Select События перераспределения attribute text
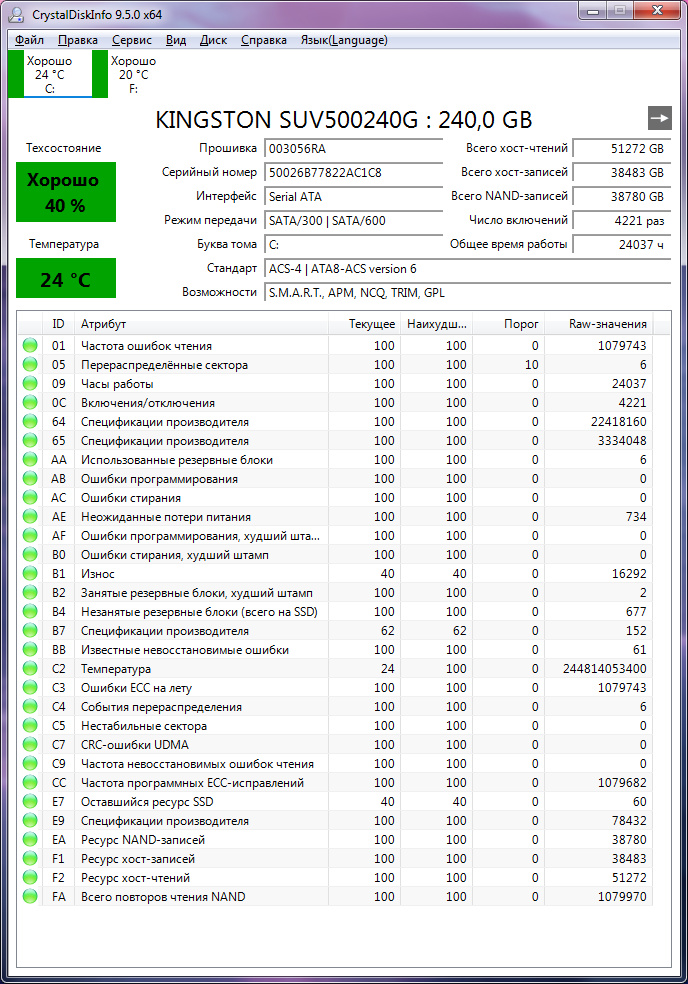The width and height of the screenshot is (688, 984). (161, 707)
